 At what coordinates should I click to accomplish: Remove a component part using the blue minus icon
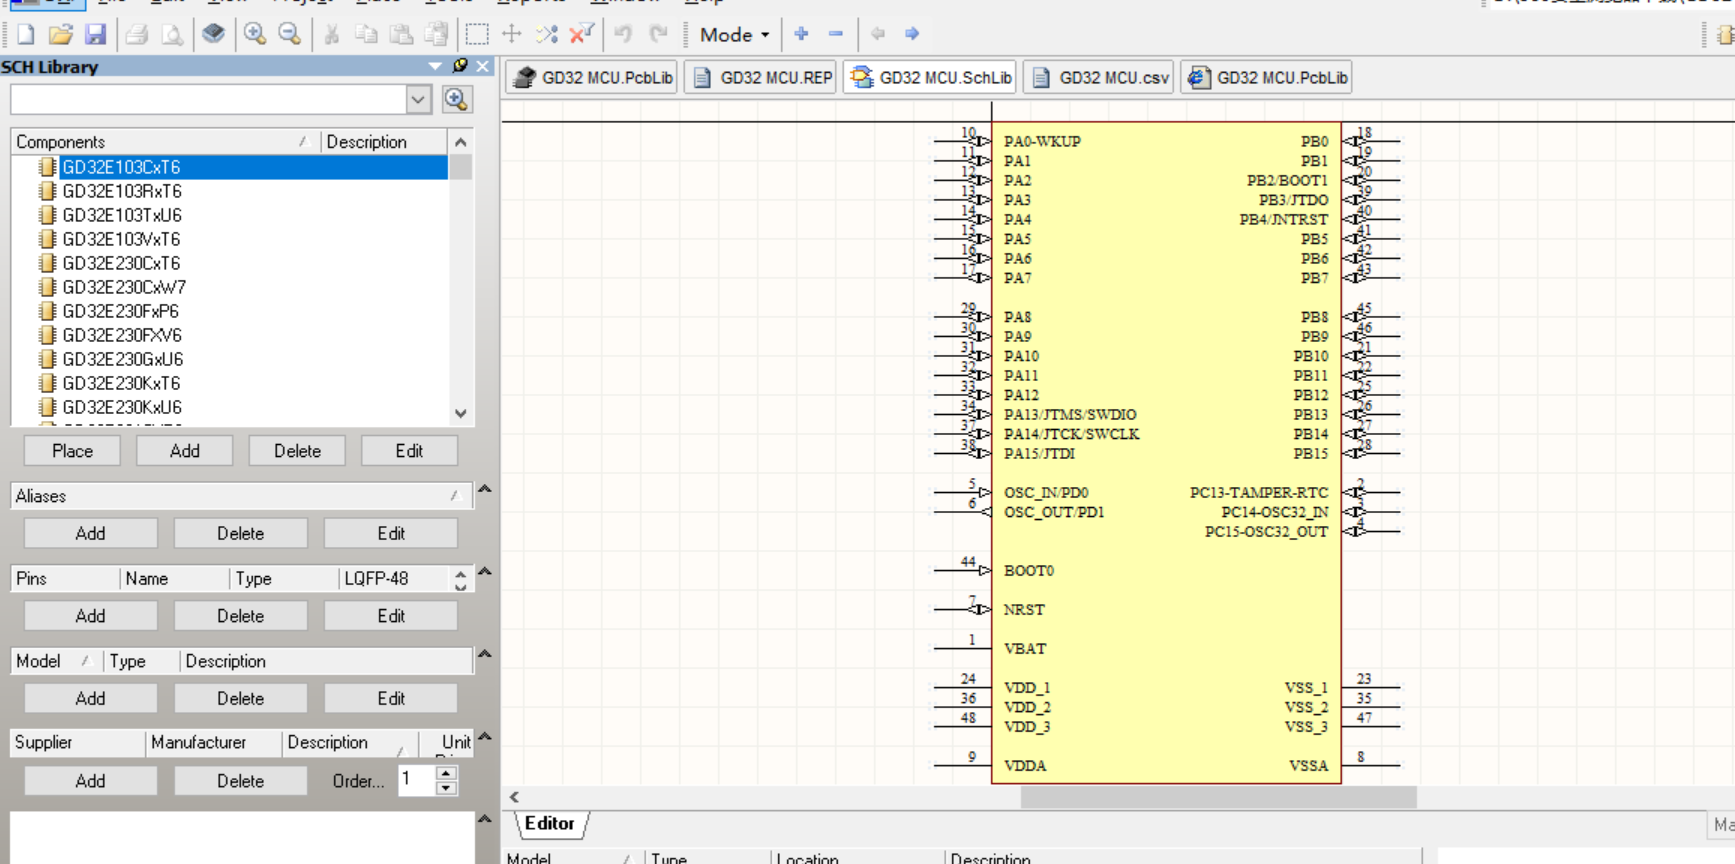(836, 34)
